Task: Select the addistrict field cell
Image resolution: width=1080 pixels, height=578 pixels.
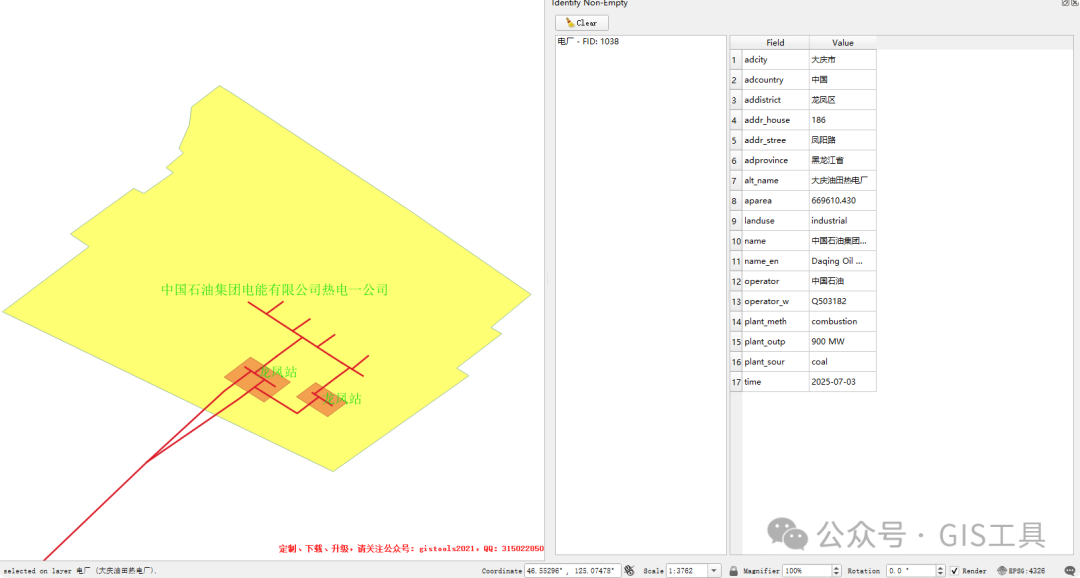Action: pos(776,100)
